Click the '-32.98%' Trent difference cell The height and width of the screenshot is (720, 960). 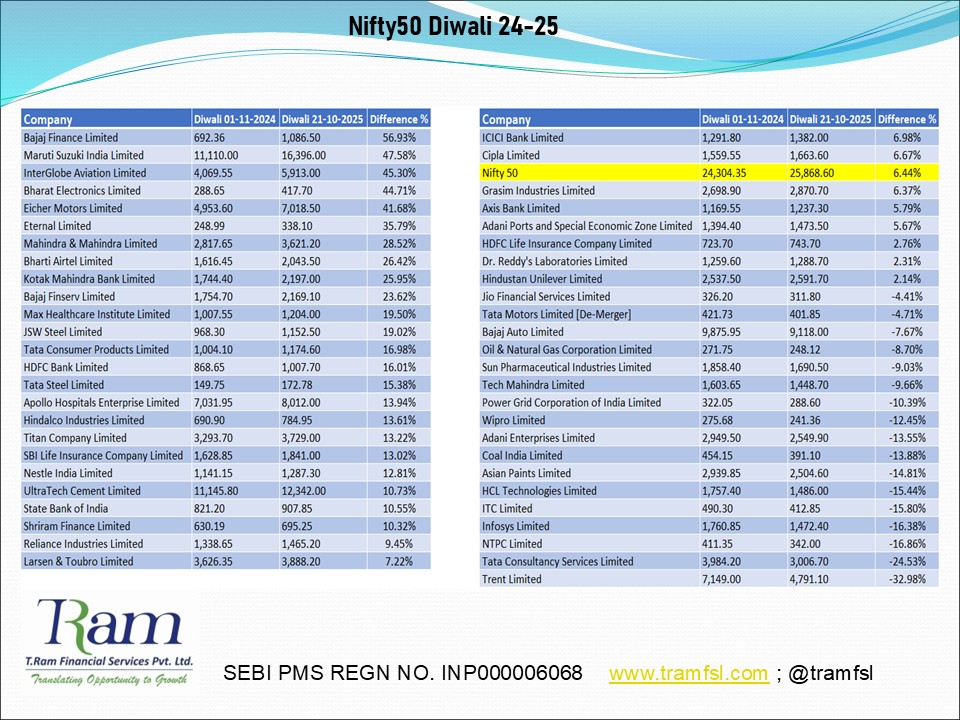pyautogui.click(x=907, y=579)
